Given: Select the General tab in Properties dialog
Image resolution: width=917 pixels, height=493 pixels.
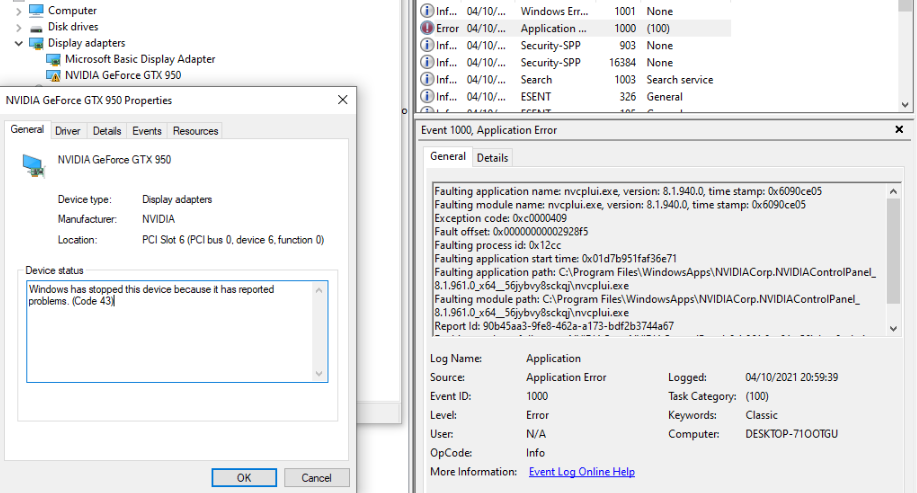Looking at the screenshot, I should pyautogui.click(x=27, y=129).
